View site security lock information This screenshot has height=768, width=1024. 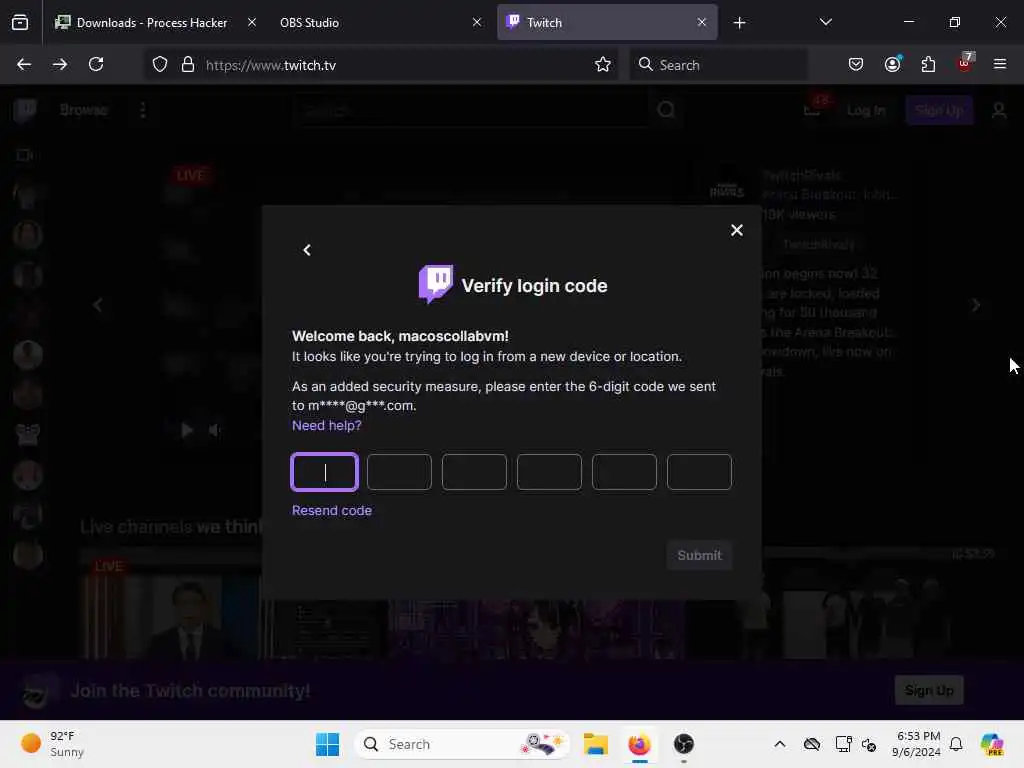click(187, 65)
